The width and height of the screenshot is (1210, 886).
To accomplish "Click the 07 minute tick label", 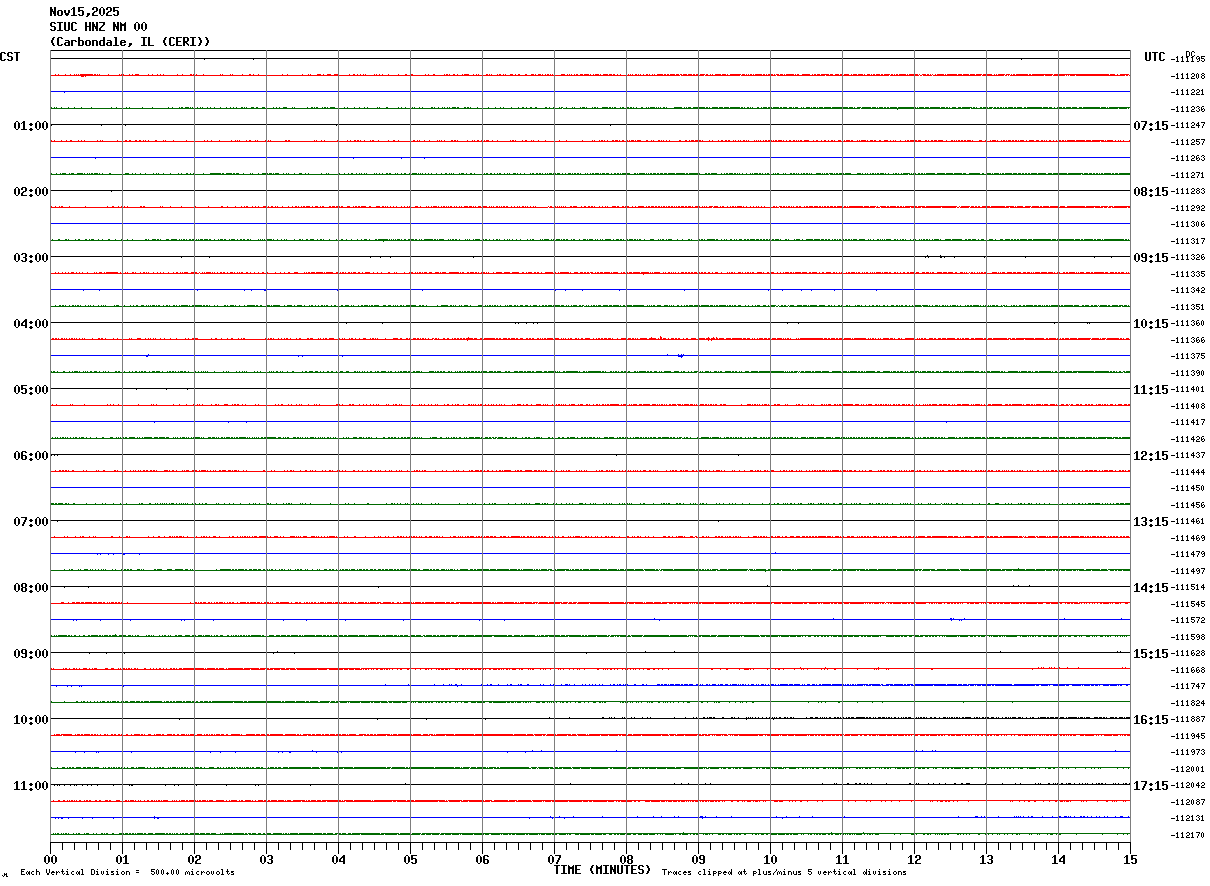I will point(555,859).
